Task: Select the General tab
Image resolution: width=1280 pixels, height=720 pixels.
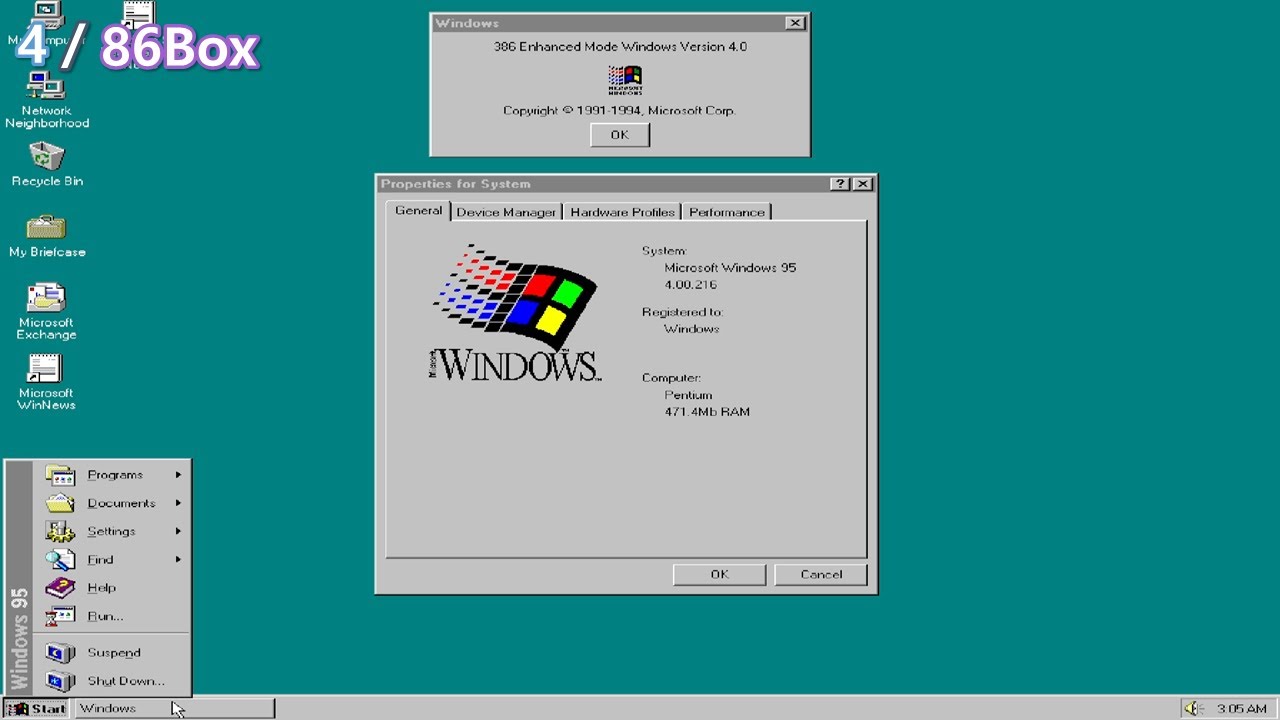Action: pyautogui.click(x=418, y=211)
